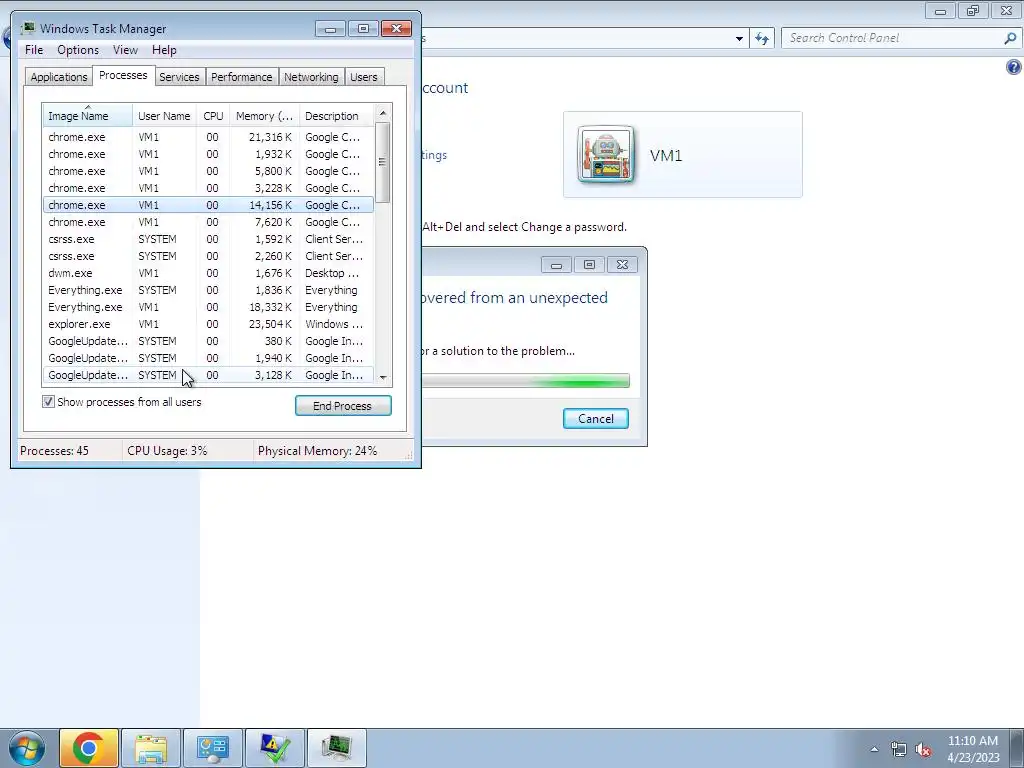Open the View menu in Task Manager

[x=125, y=50]
